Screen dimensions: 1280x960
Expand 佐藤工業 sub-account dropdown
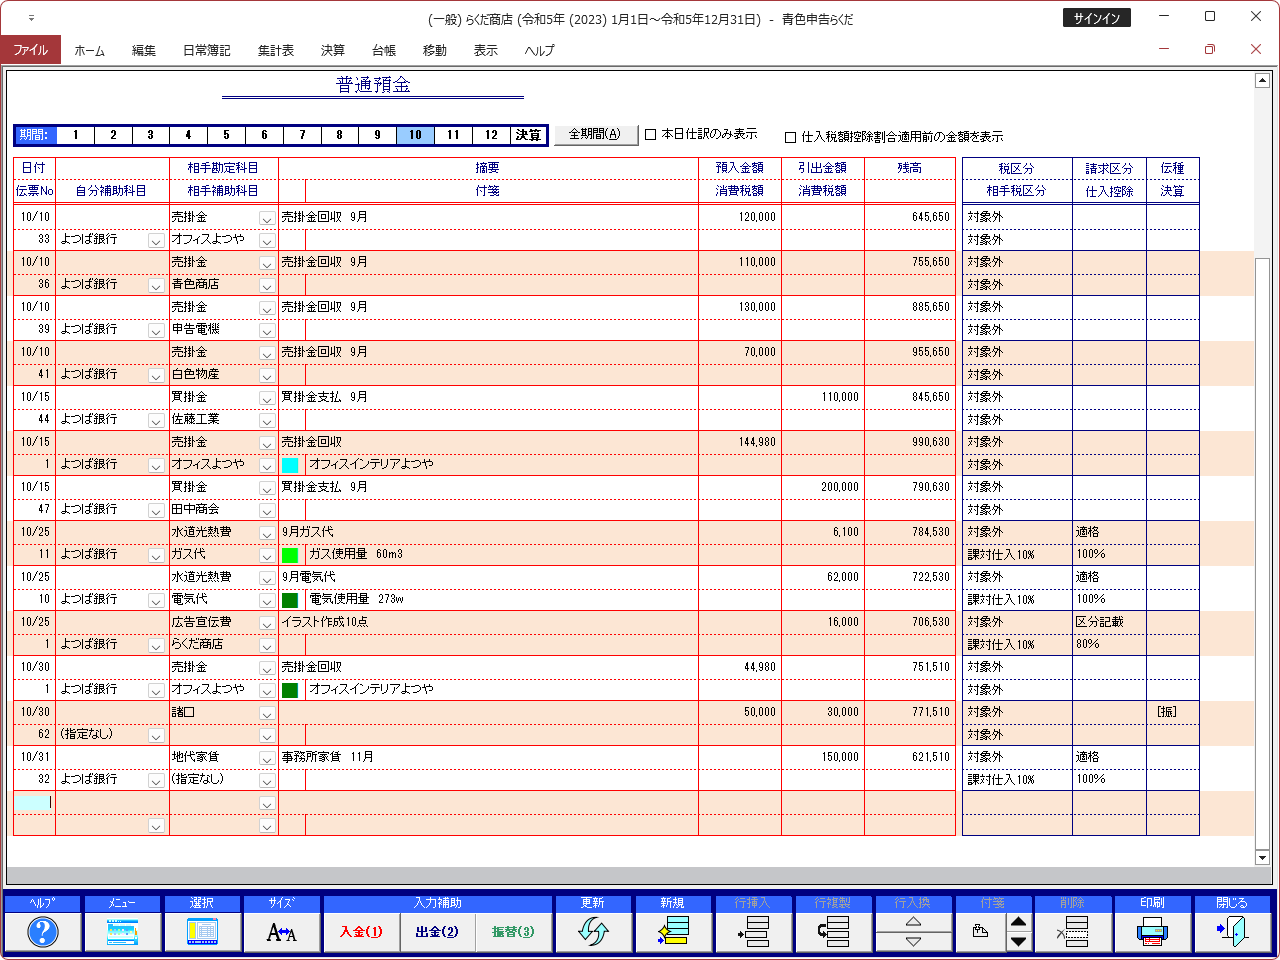267,421
